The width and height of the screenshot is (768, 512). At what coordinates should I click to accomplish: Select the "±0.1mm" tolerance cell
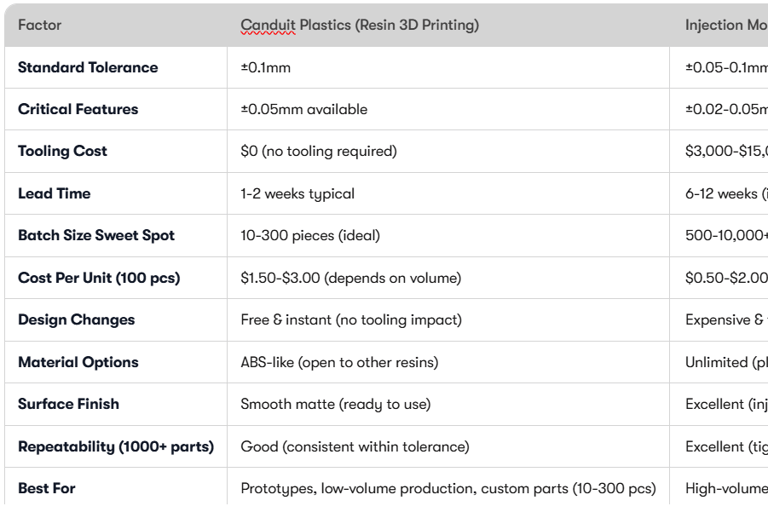click(266, 68)
